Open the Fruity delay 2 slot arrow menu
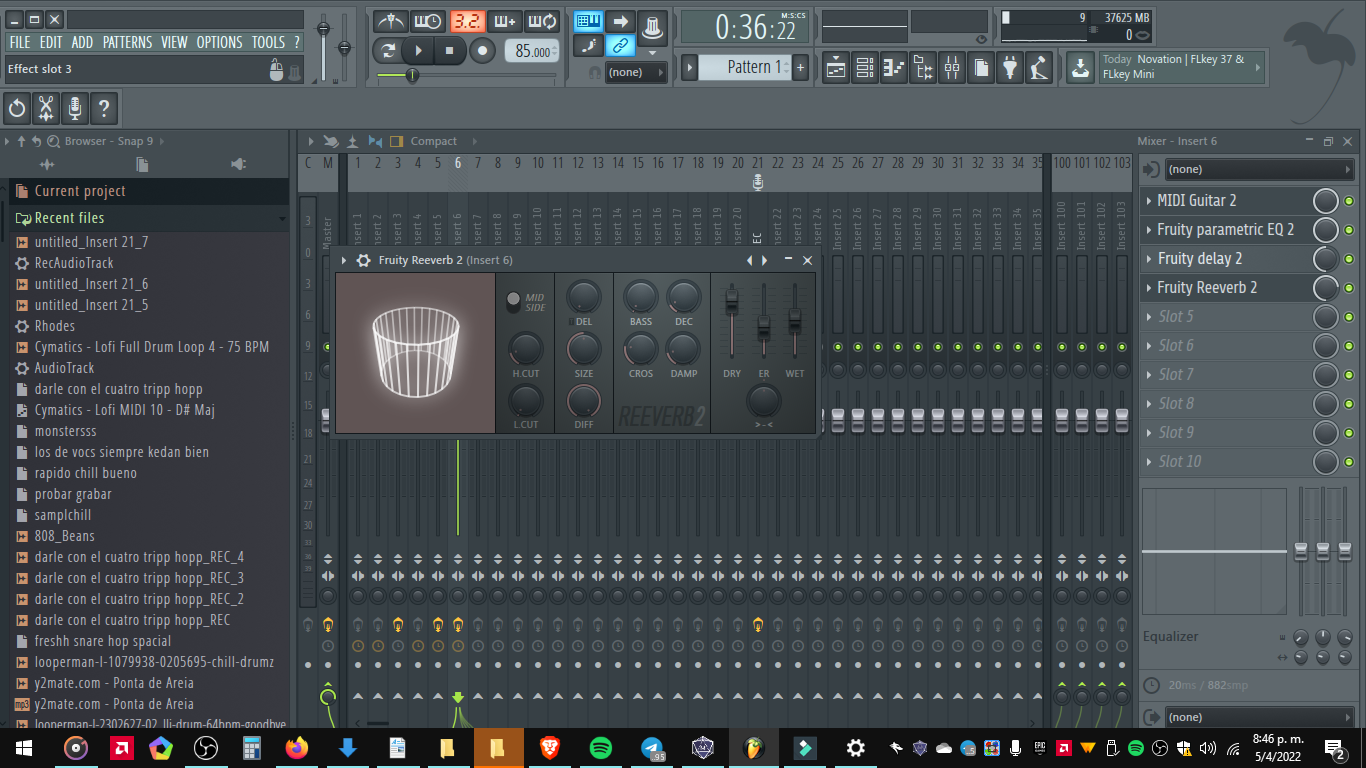 coord(1149,259)
